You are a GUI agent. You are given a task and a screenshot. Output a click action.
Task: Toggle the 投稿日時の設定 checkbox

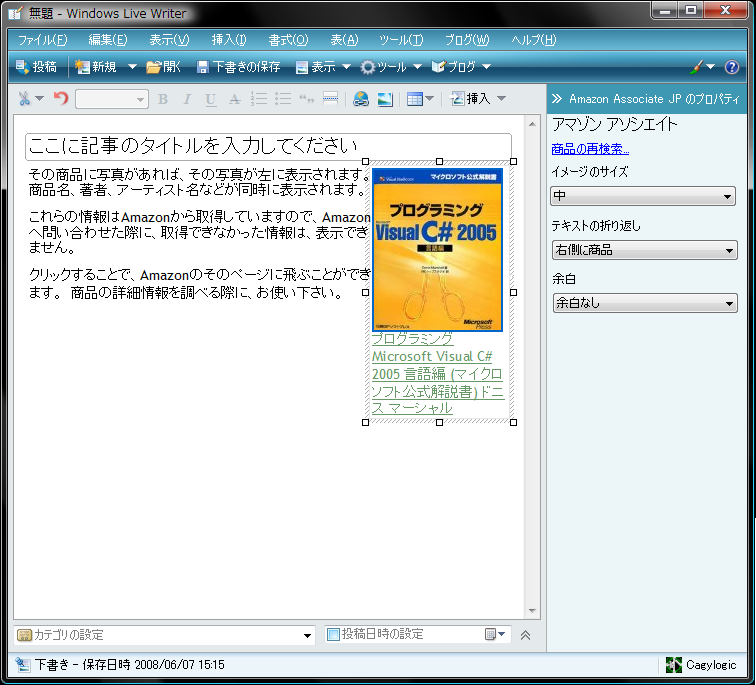[334, 634]
